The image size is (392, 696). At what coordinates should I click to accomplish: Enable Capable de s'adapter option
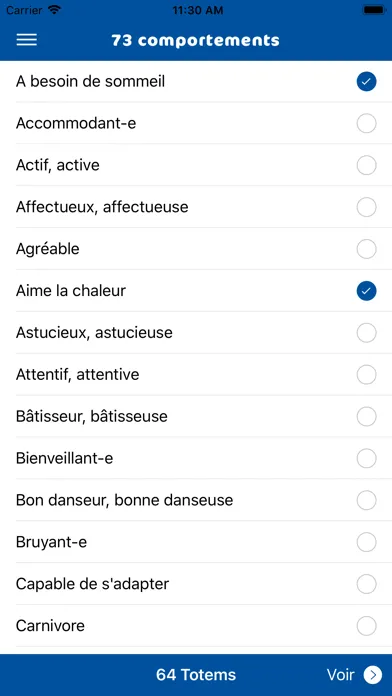click(366, 584)
